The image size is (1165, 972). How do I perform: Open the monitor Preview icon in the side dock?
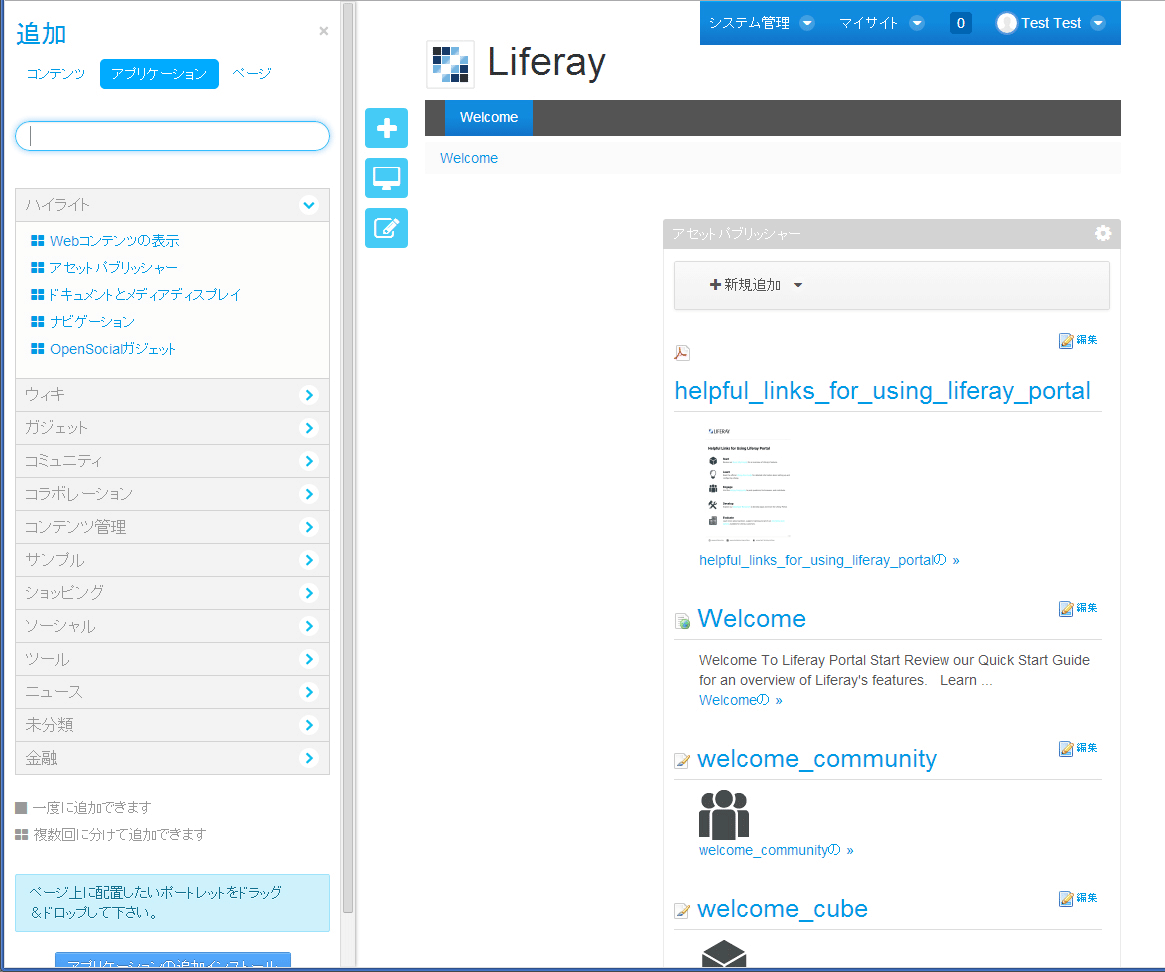tap(386, 178)
